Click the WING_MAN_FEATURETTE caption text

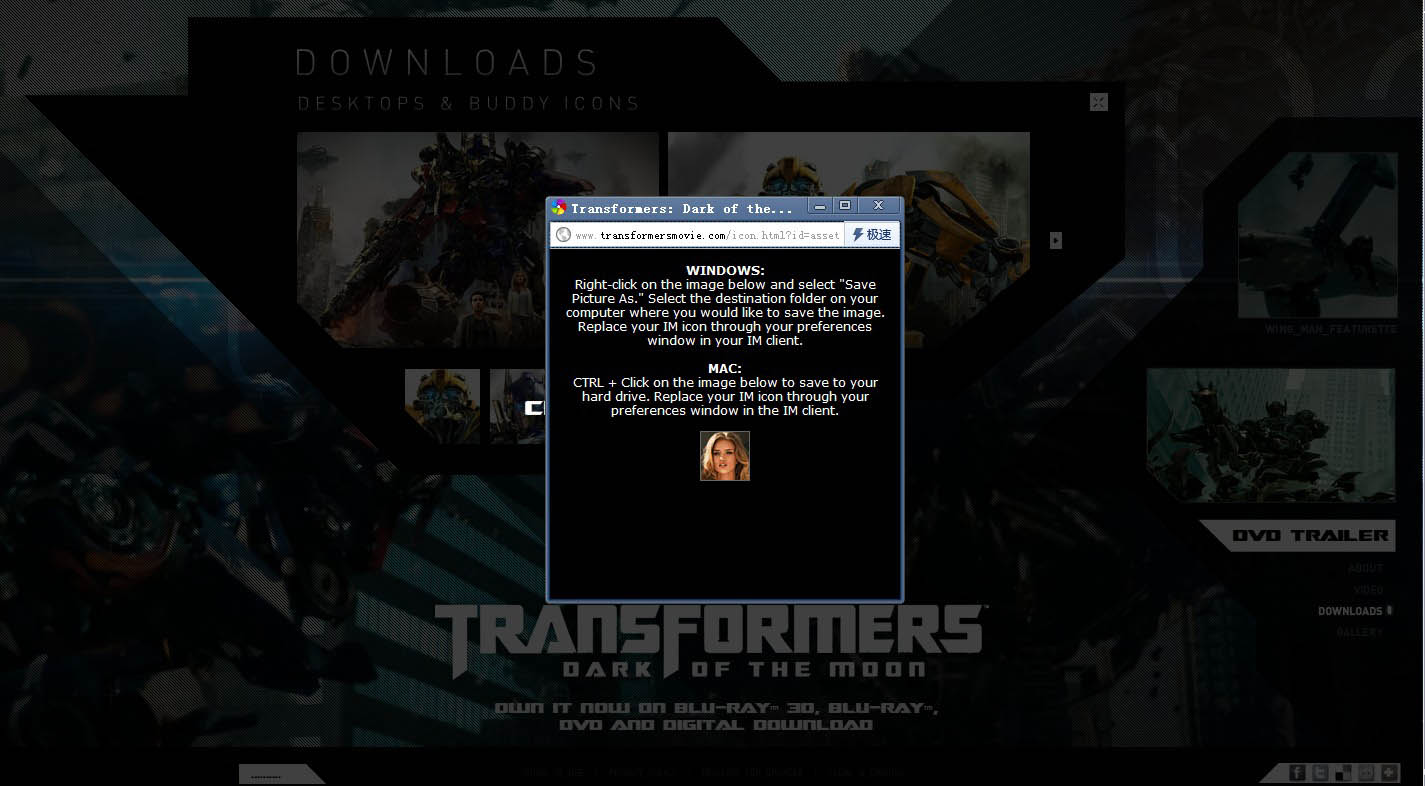click(x=1331, y=329)
